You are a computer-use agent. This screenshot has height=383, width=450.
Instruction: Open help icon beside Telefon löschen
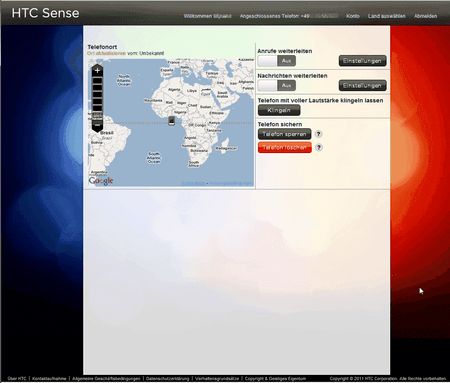pyautogui.click(x=319, y=147)
